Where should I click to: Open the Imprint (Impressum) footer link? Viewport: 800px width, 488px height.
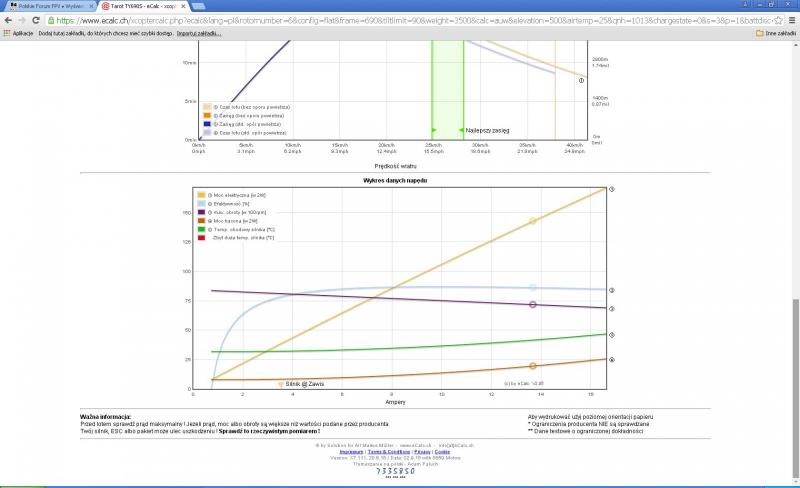coord(351,451)
